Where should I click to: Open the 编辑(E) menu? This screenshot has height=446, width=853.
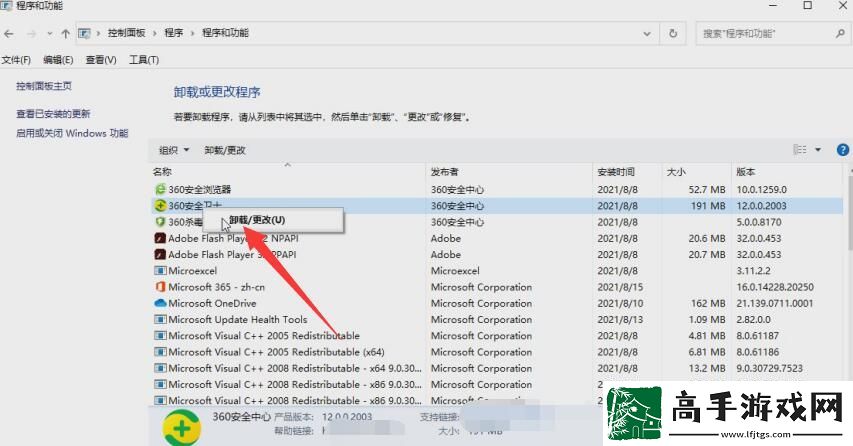[58, 60]
